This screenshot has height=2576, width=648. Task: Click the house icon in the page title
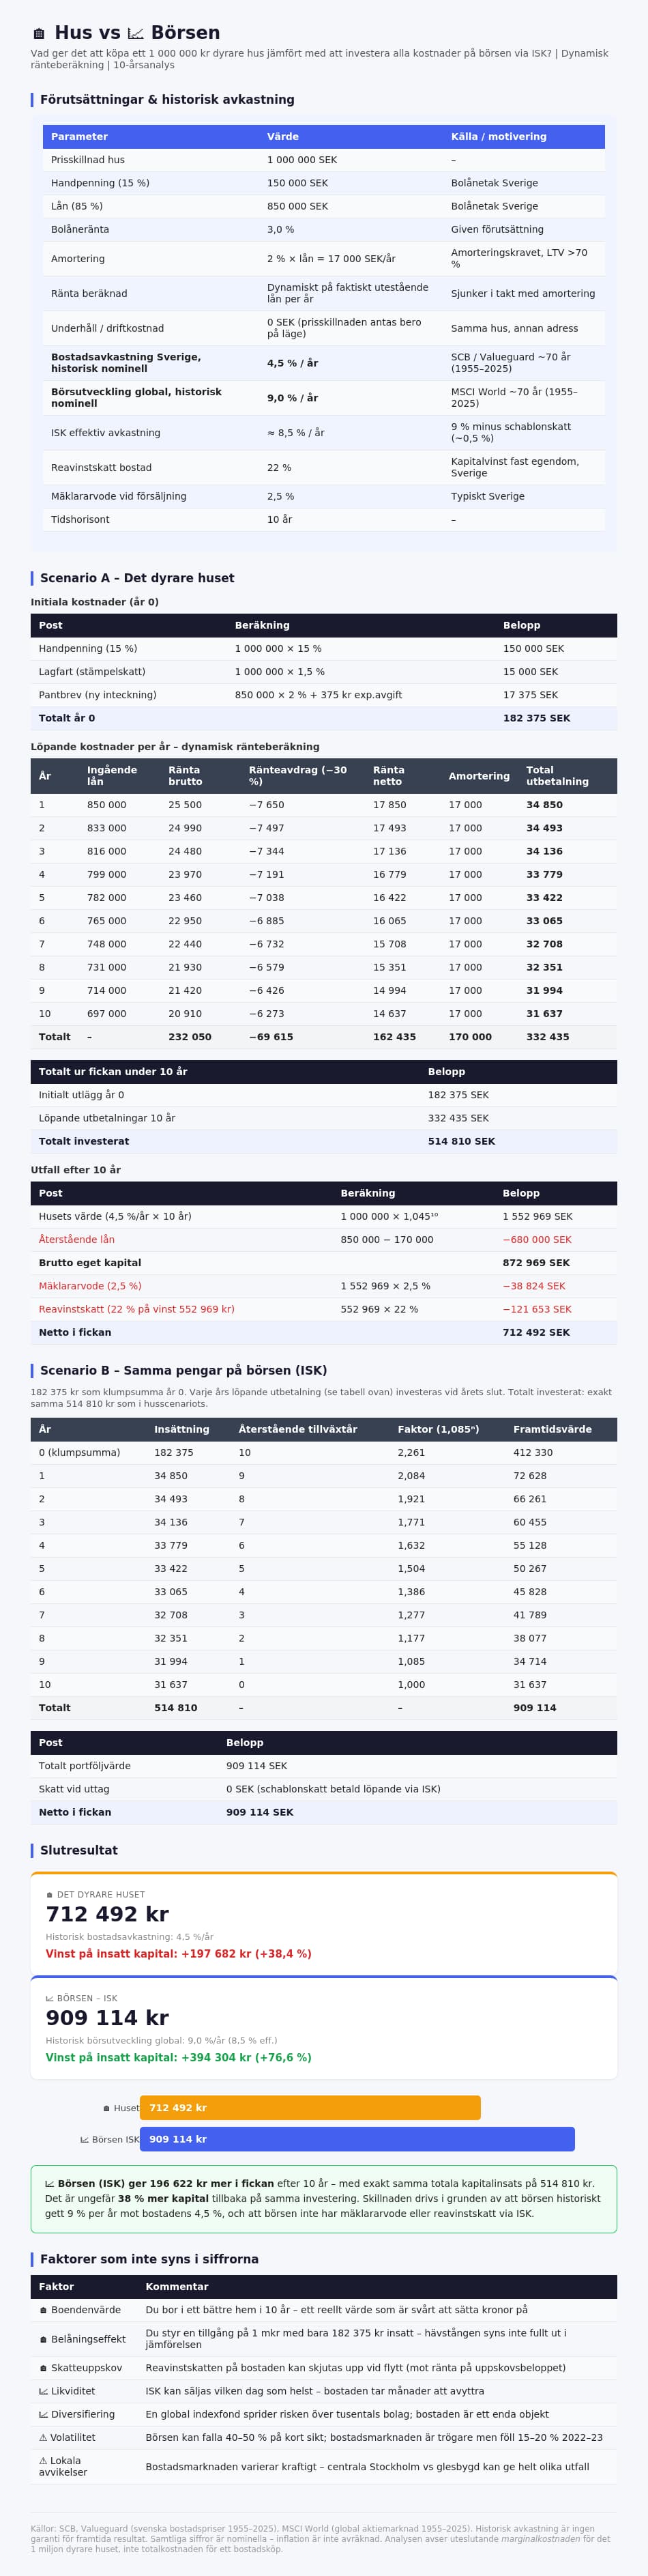coord(39,33)
